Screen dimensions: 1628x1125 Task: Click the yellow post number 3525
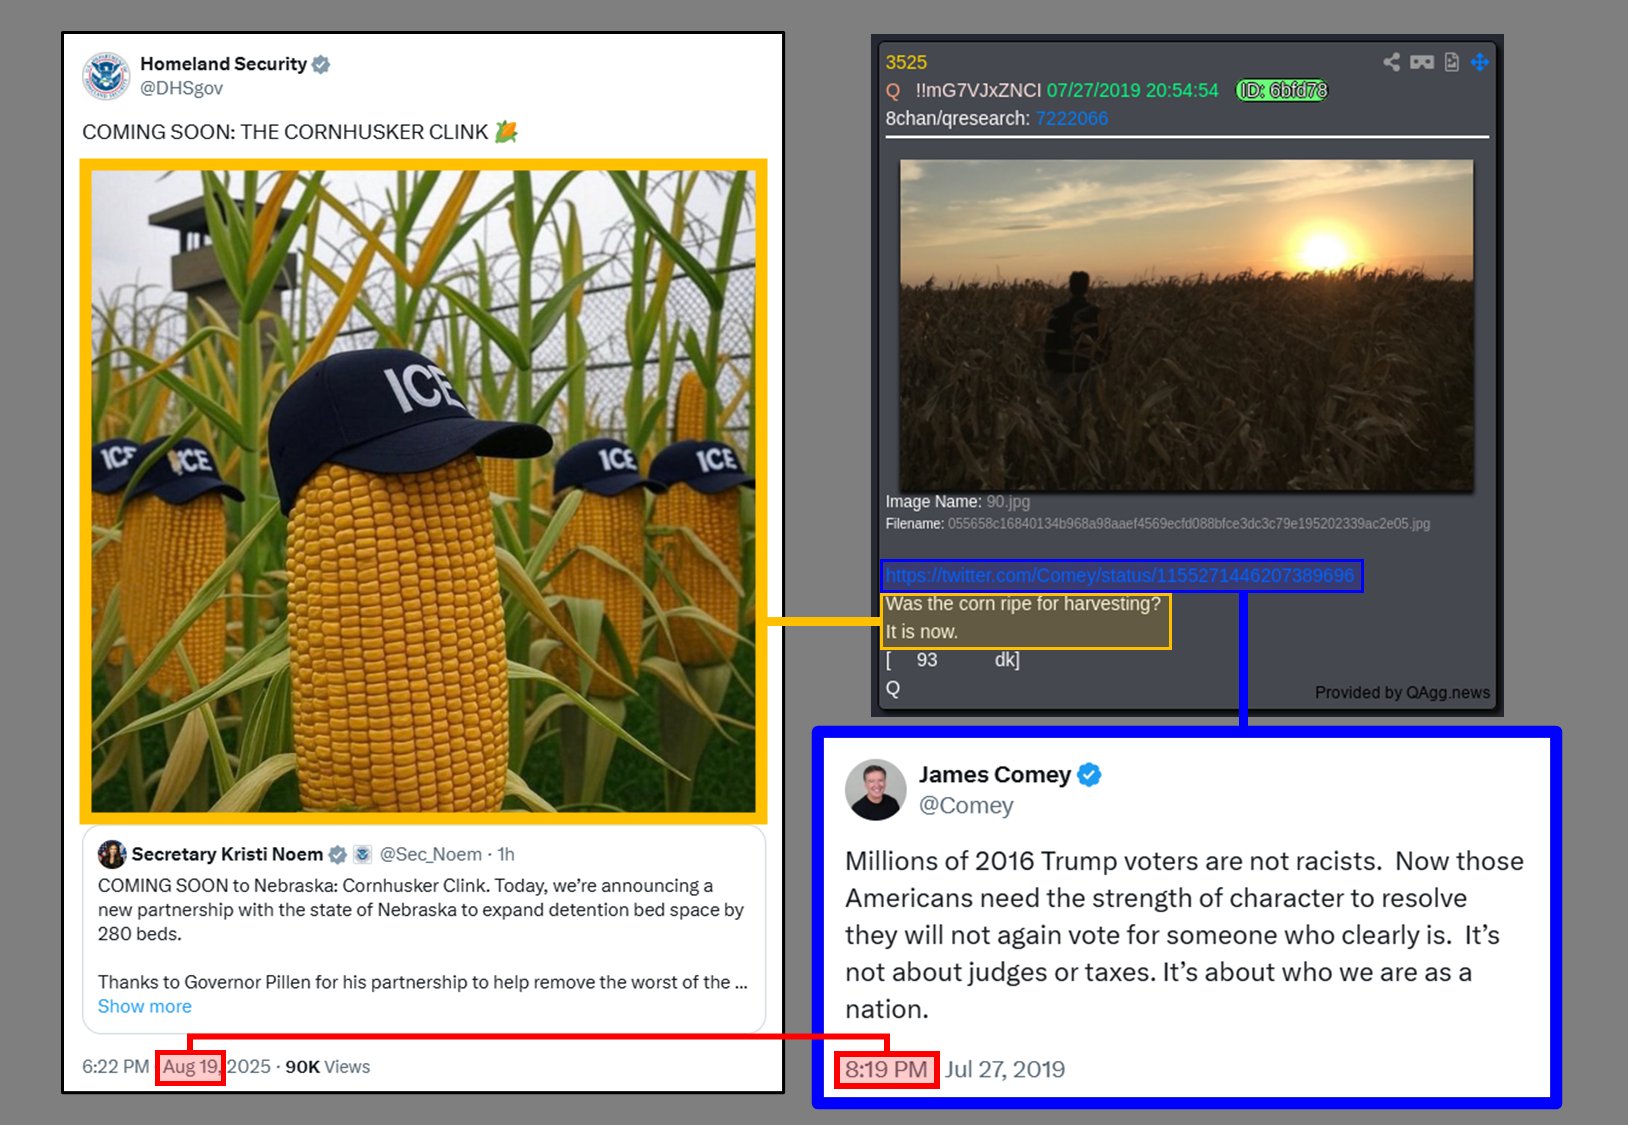[x=906, y=62]
